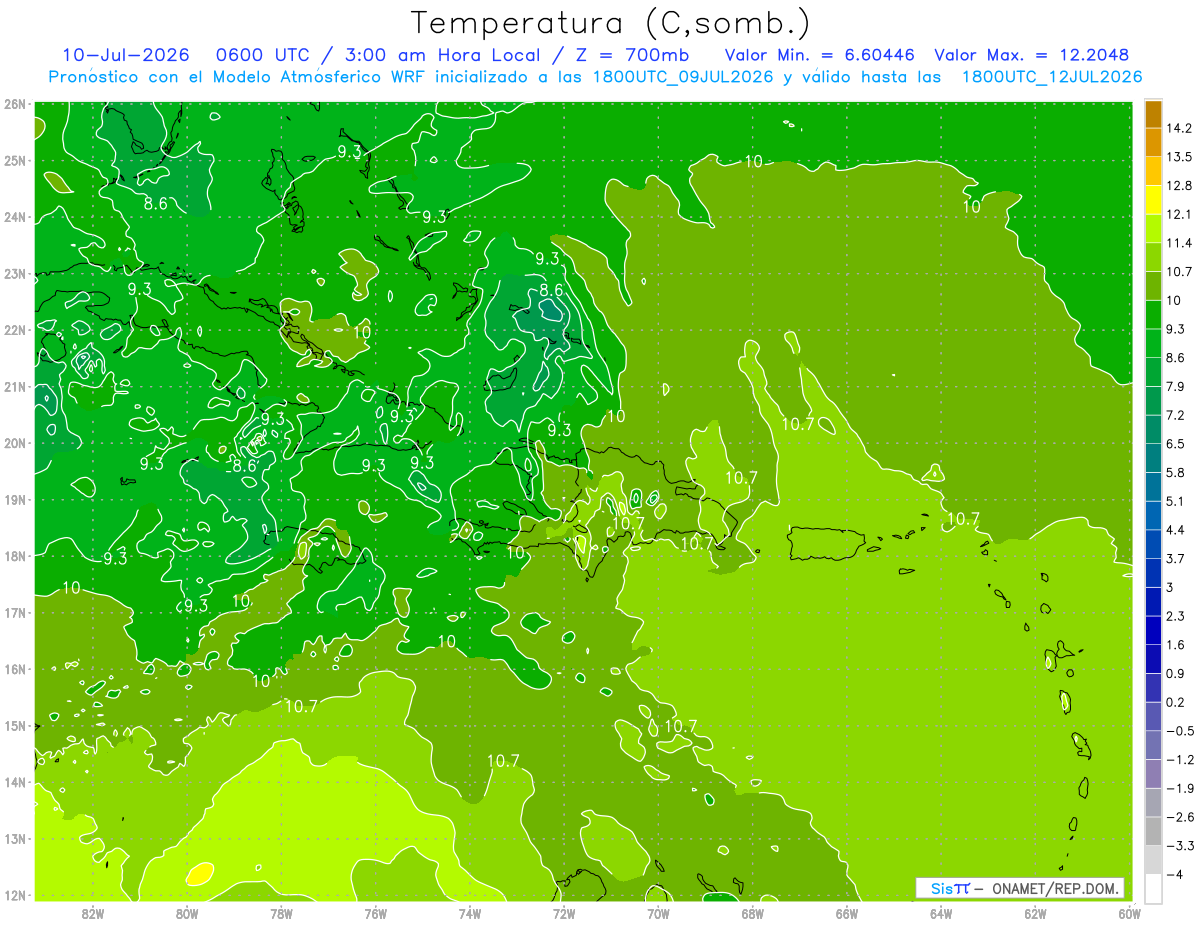Click the small yellow hotspot near 80W 12N
Screen dimensions: 1200x927
pos(199,874)
